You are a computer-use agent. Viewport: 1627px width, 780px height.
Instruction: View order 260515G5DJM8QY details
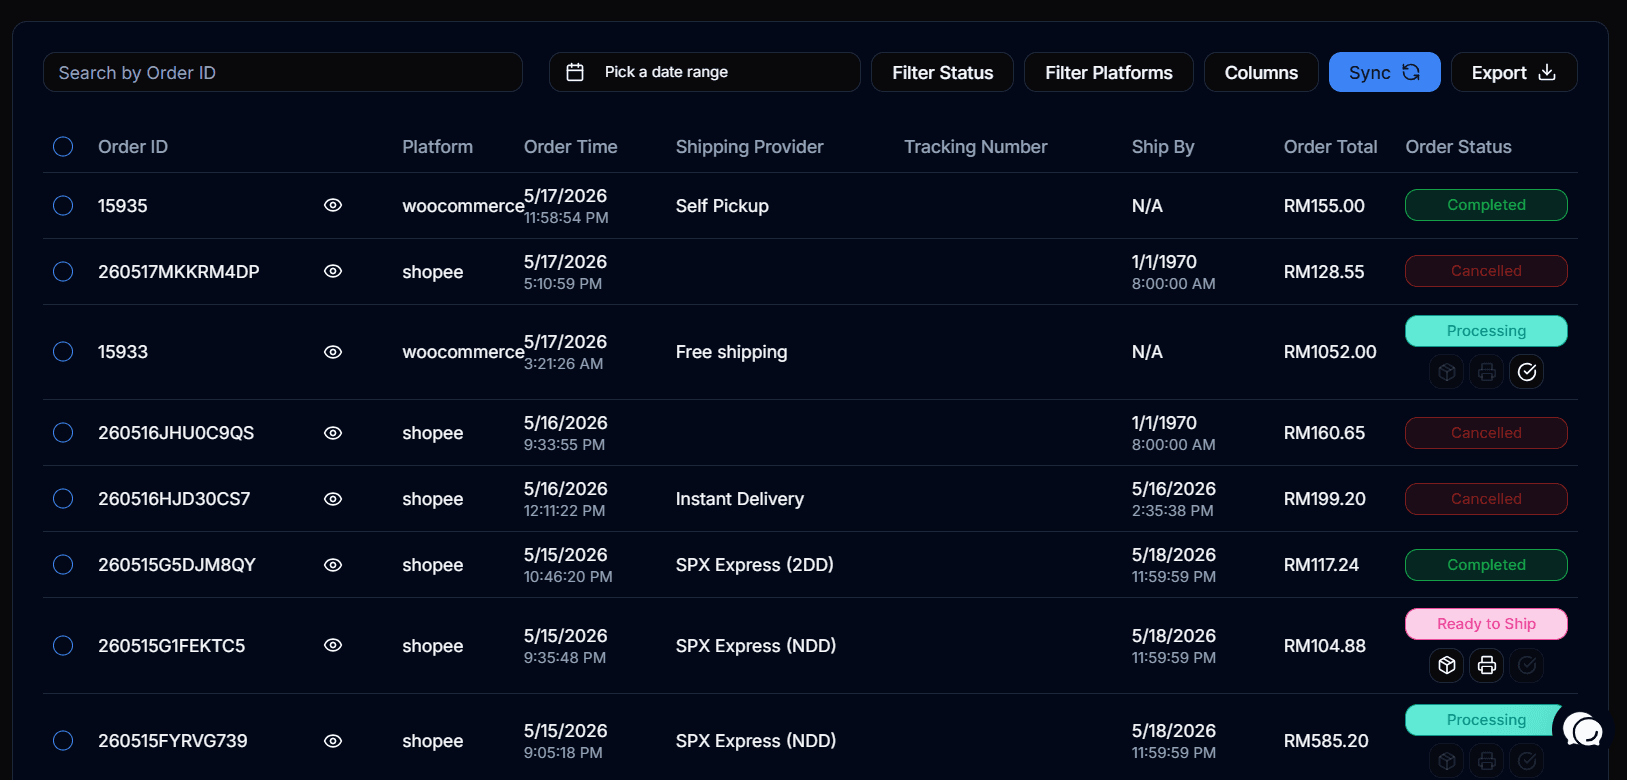(x=333, y=565)
